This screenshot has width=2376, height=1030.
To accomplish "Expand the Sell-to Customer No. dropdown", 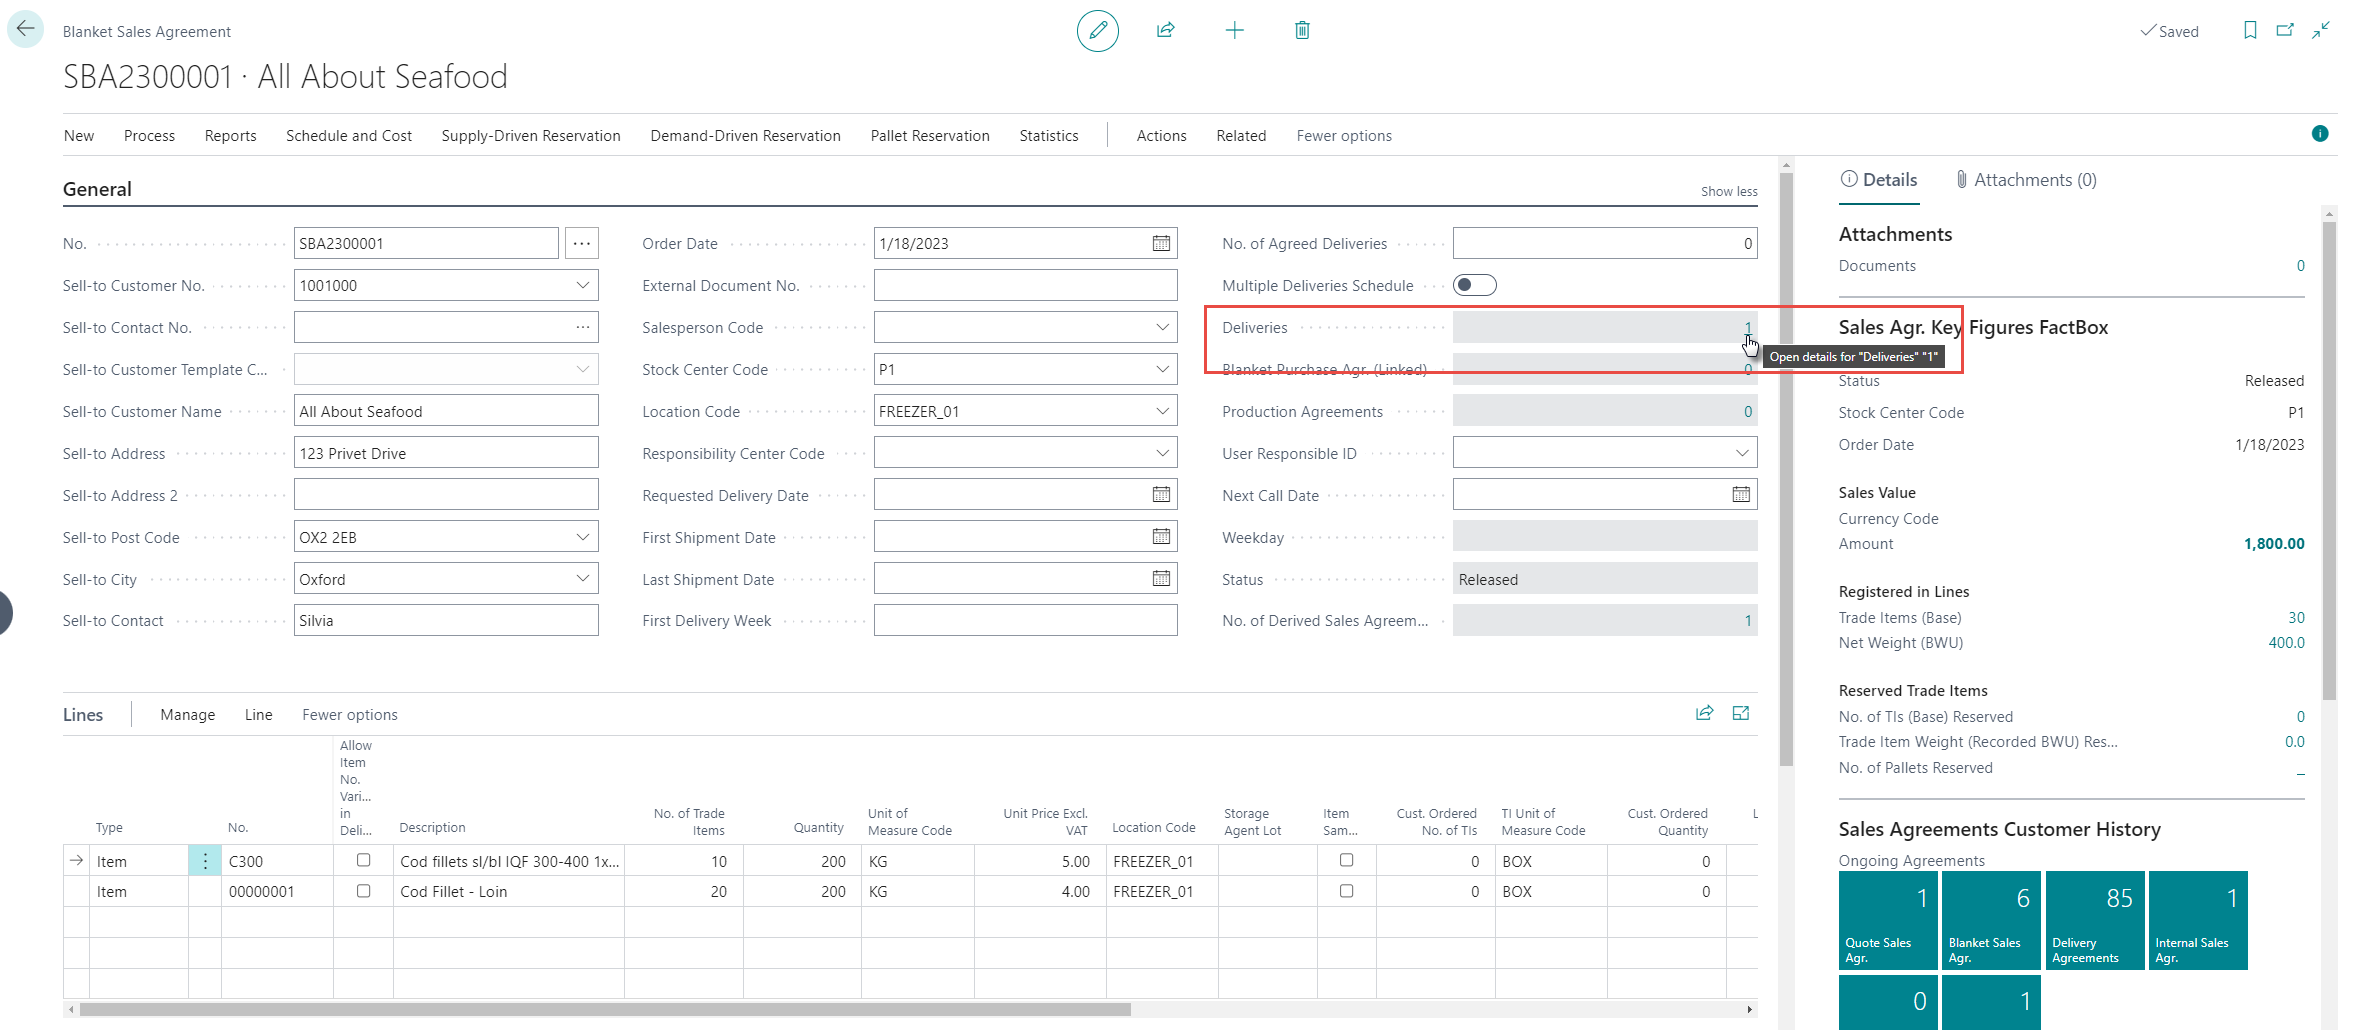I will click(582, 285).
